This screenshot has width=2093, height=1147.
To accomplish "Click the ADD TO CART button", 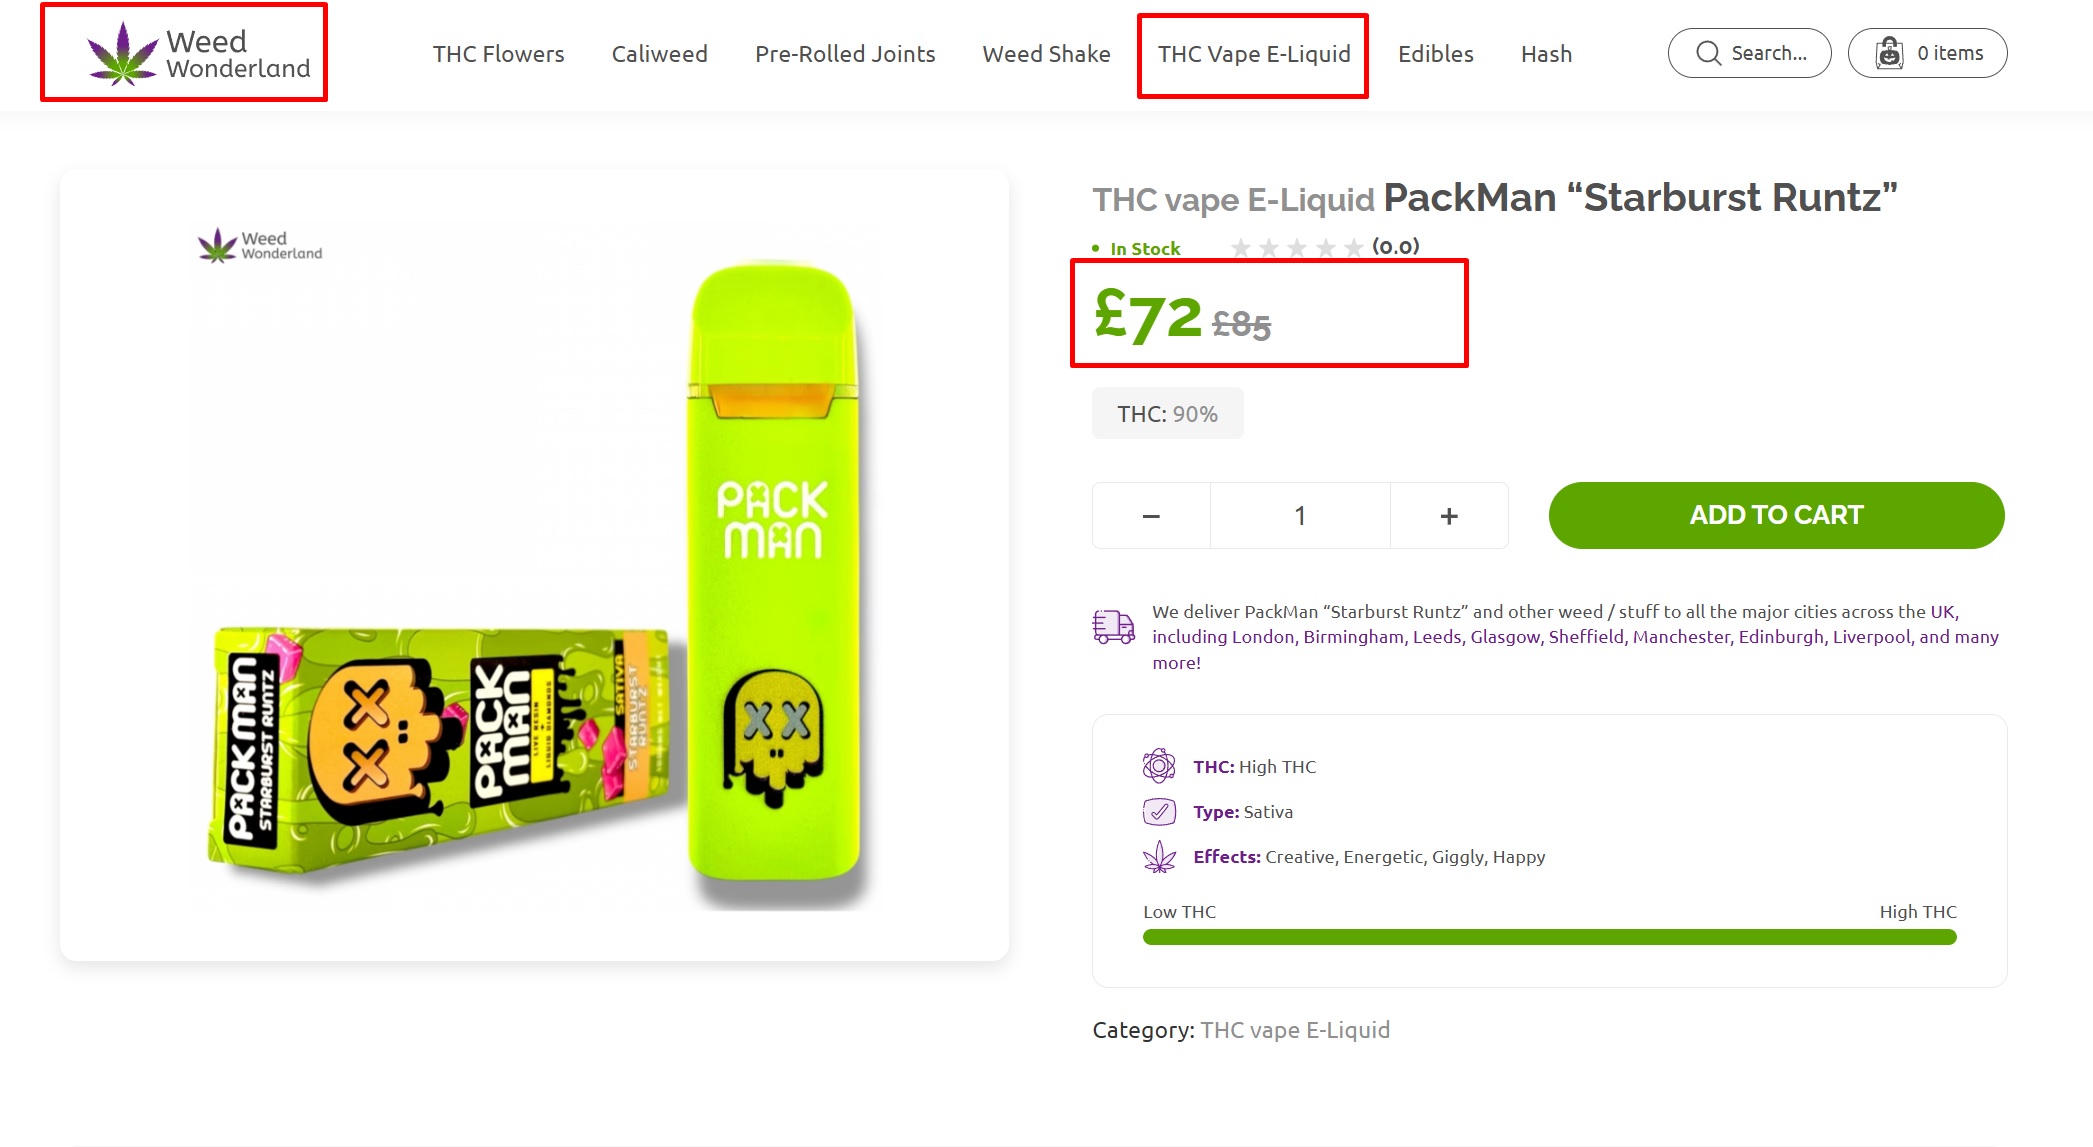I will tap(1776, 515).
